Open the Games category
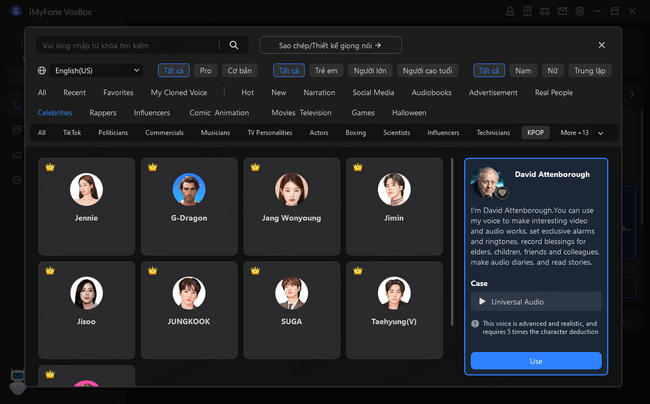This screenshot has height=404, width=650. (363, 113)
